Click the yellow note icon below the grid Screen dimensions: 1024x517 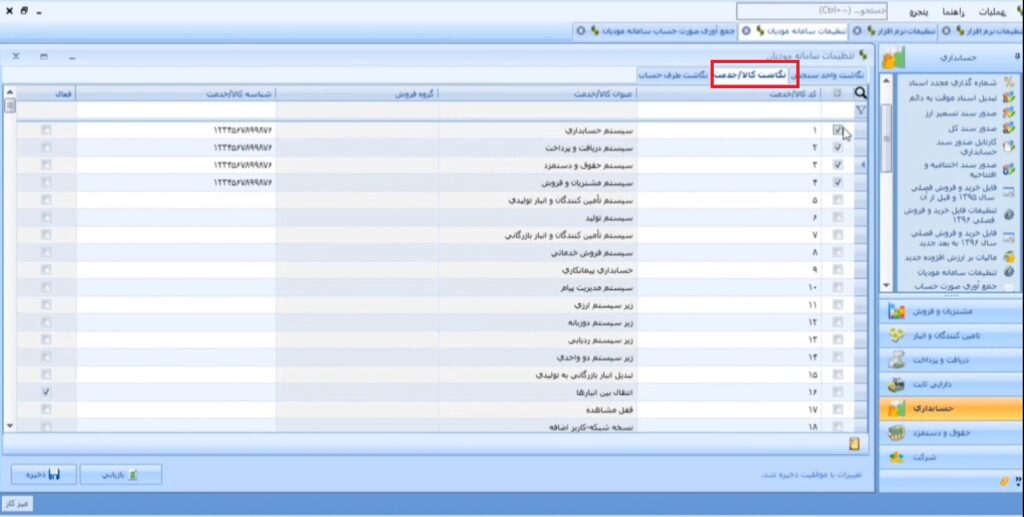click(854, 444)
